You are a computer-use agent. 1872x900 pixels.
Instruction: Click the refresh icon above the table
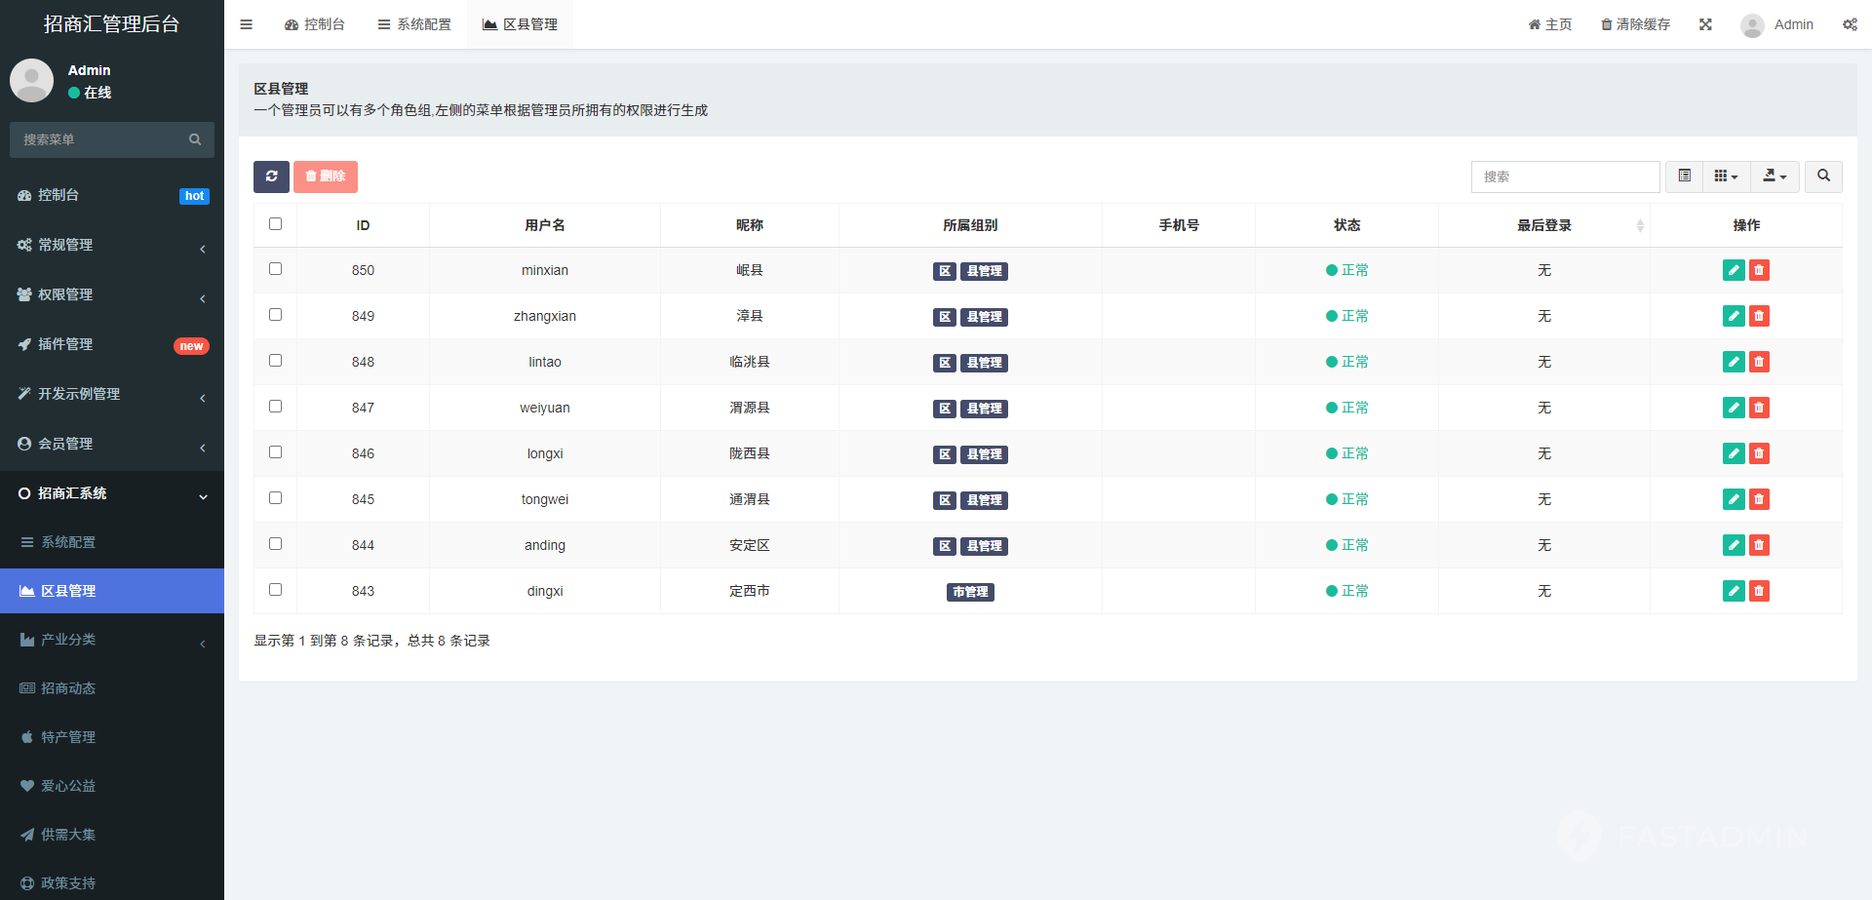pyautogui.click(x=271, y=176)
